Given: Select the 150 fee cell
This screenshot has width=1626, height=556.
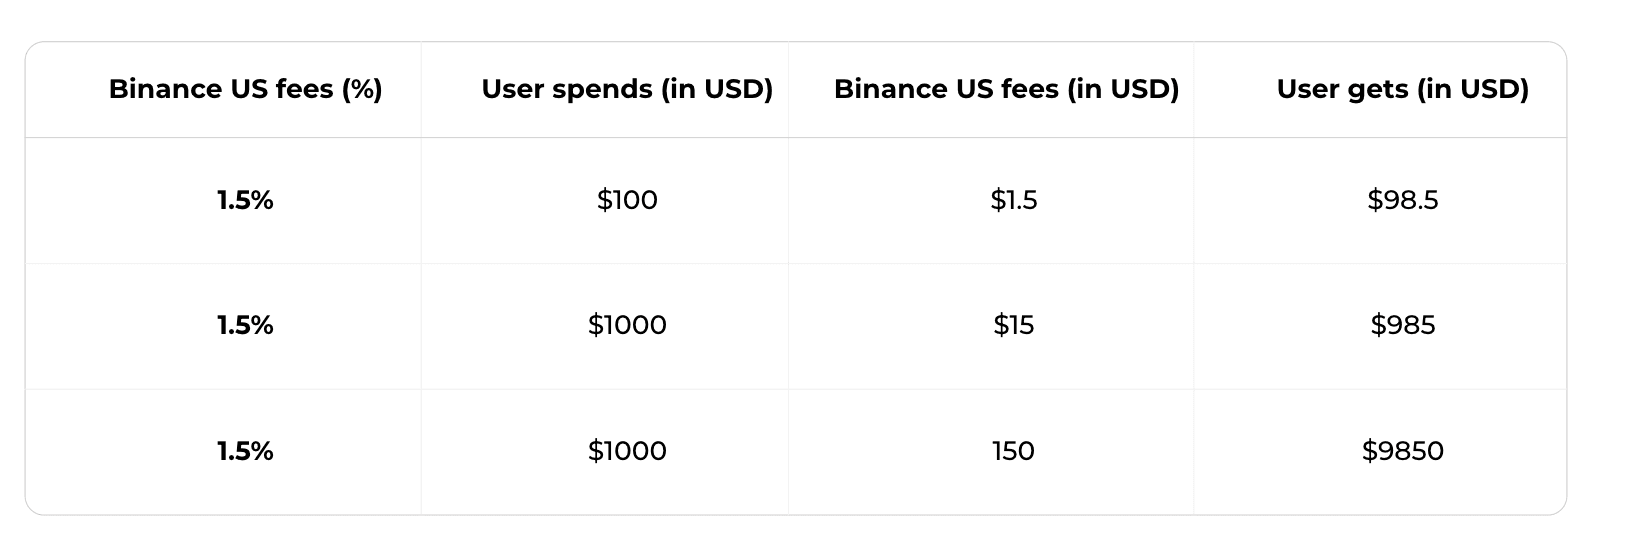Looking at the screenshot, I should (1013, 451).
